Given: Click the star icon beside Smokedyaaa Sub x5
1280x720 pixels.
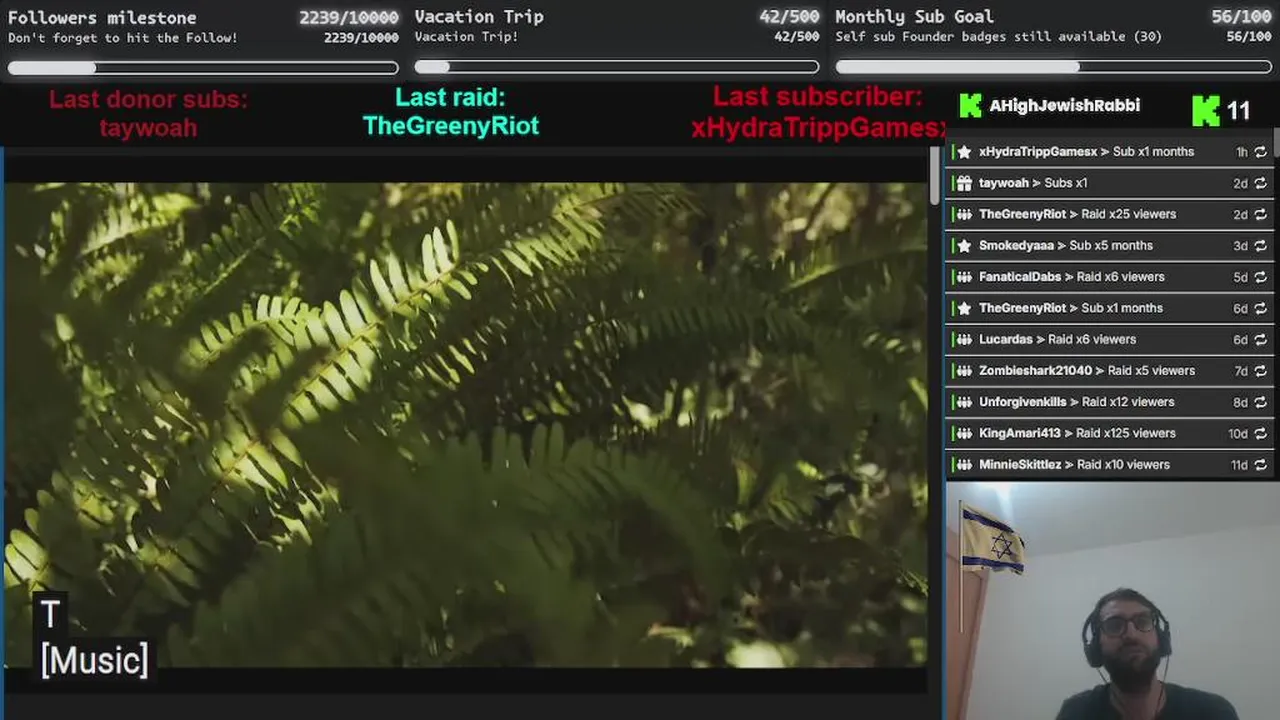Looking at the screenshot, I should pos(964,245).
